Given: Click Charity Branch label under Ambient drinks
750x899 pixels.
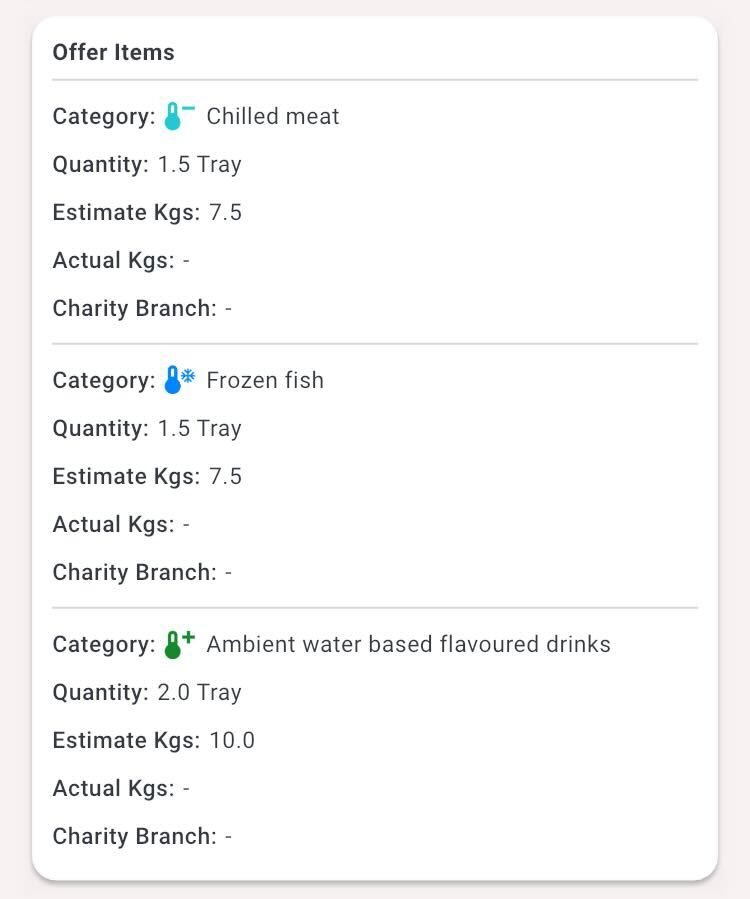Looking at the screenshot, I should 135,837.
